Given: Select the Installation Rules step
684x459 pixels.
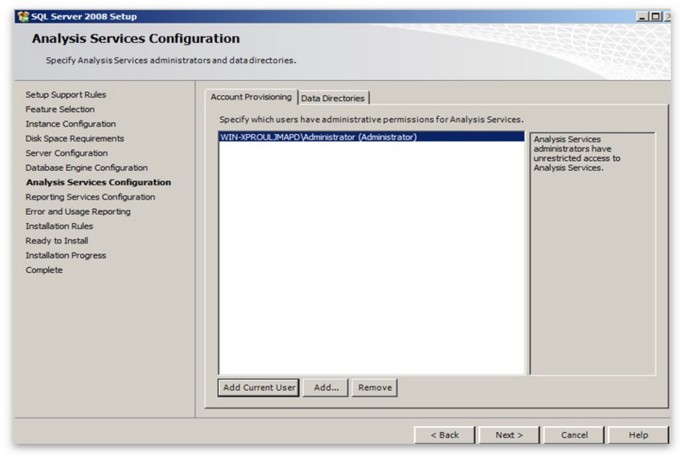Looking at the screenshot, I should pos(59,226).
